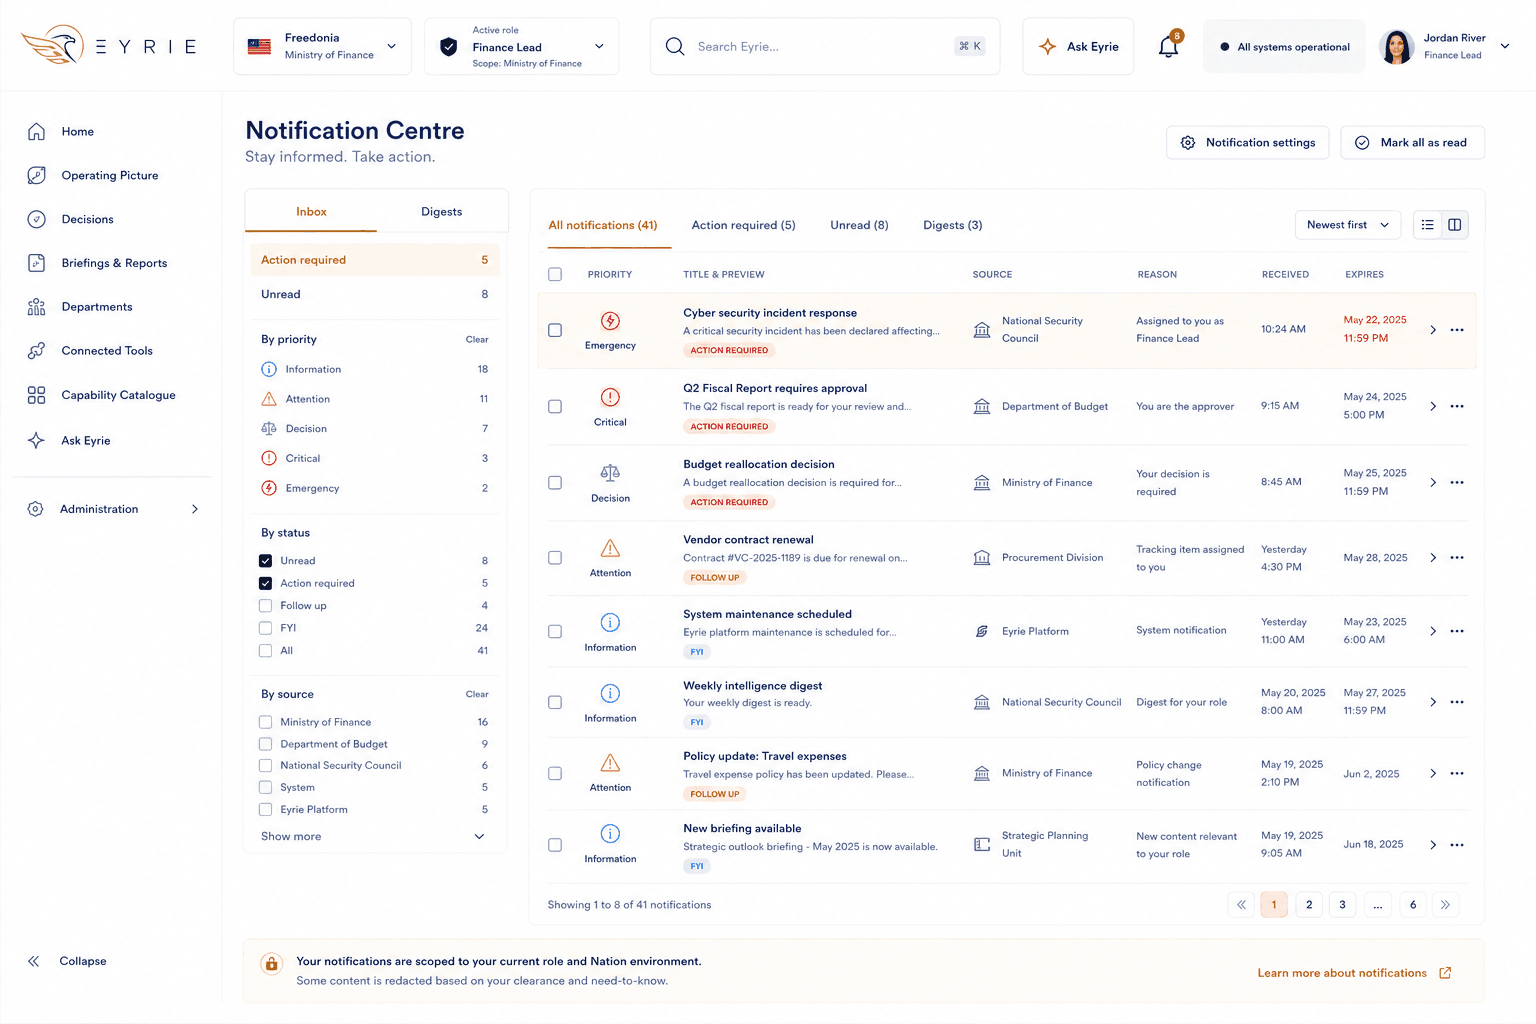
Task: Enable the FYI status filter
Action: click(x=265, y=628)
